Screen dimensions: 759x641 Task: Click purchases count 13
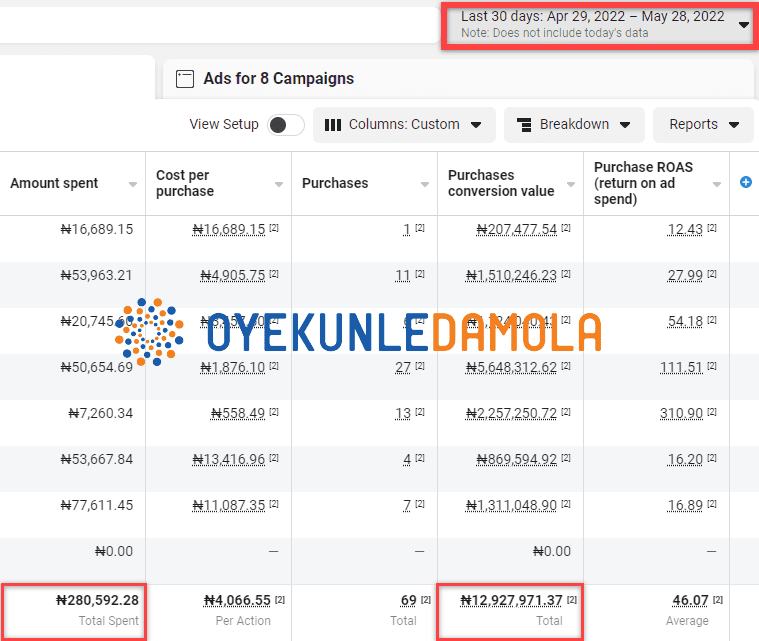coord(403,413)
